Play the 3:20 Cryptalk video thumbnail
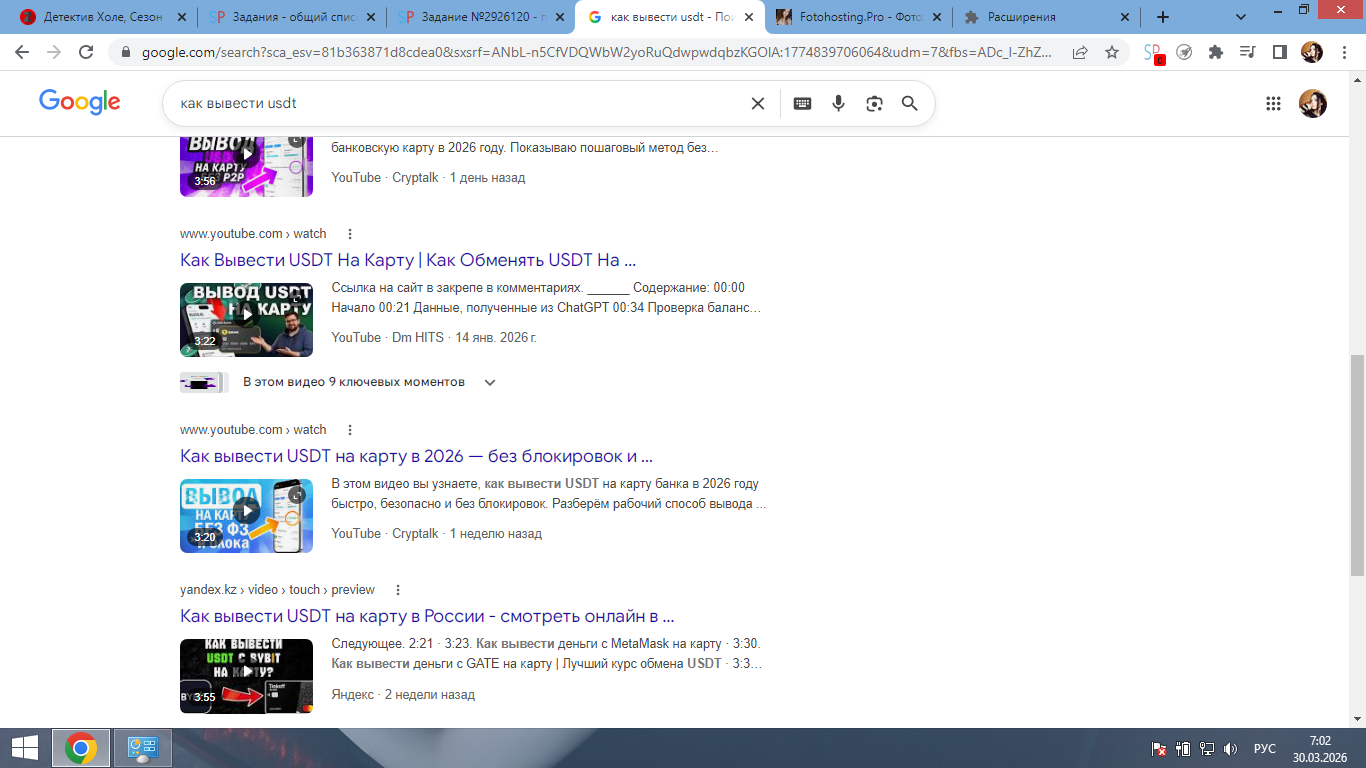 pyautogui.click(x=246, y=516)
